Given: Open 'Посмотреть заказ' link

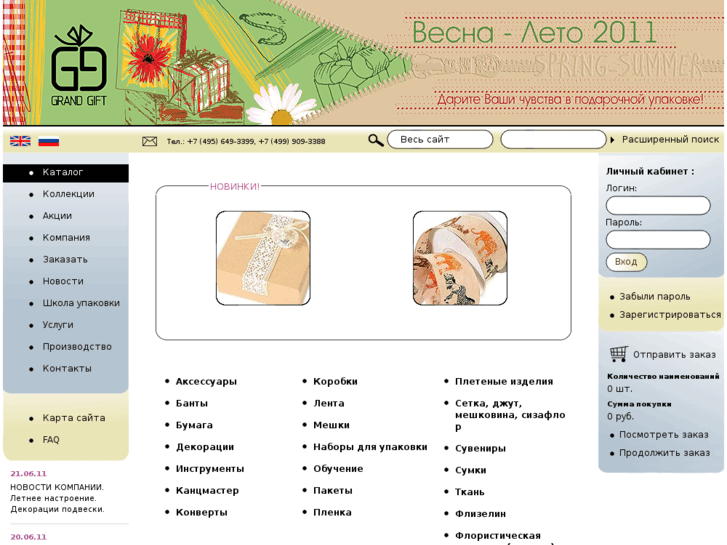Looking at the screenshot, I should (x=664, y=435).
